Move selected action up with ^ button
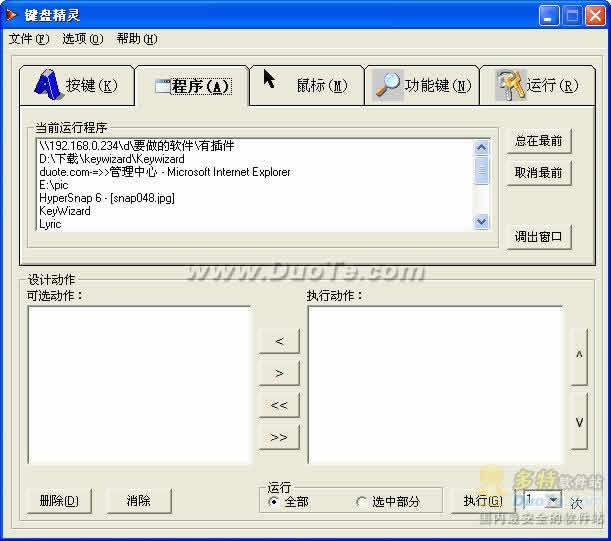Screen dimensions: 611x541 579,356
